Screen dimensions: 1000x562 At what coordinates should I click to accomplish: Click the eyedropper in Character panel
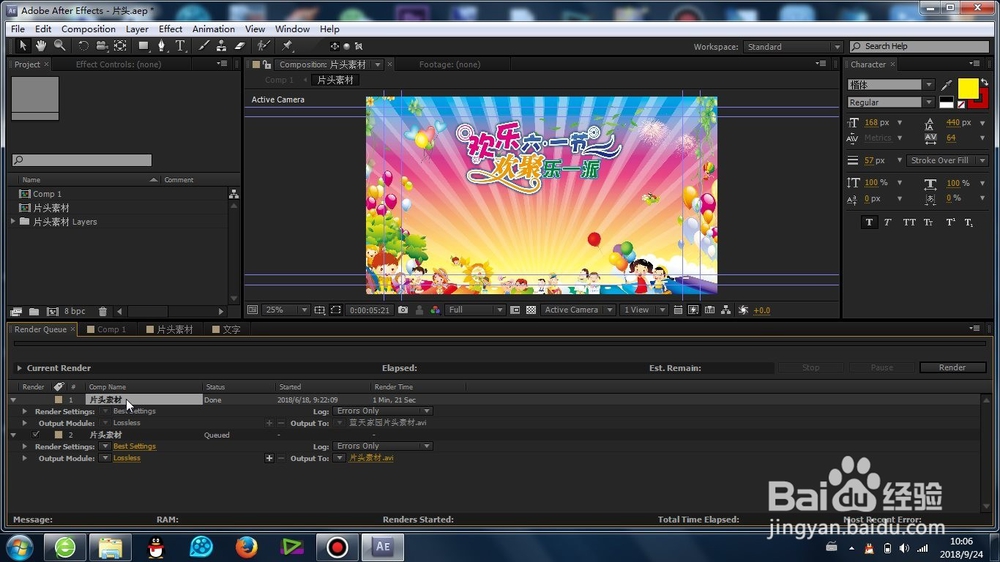(x=946, y=85)
